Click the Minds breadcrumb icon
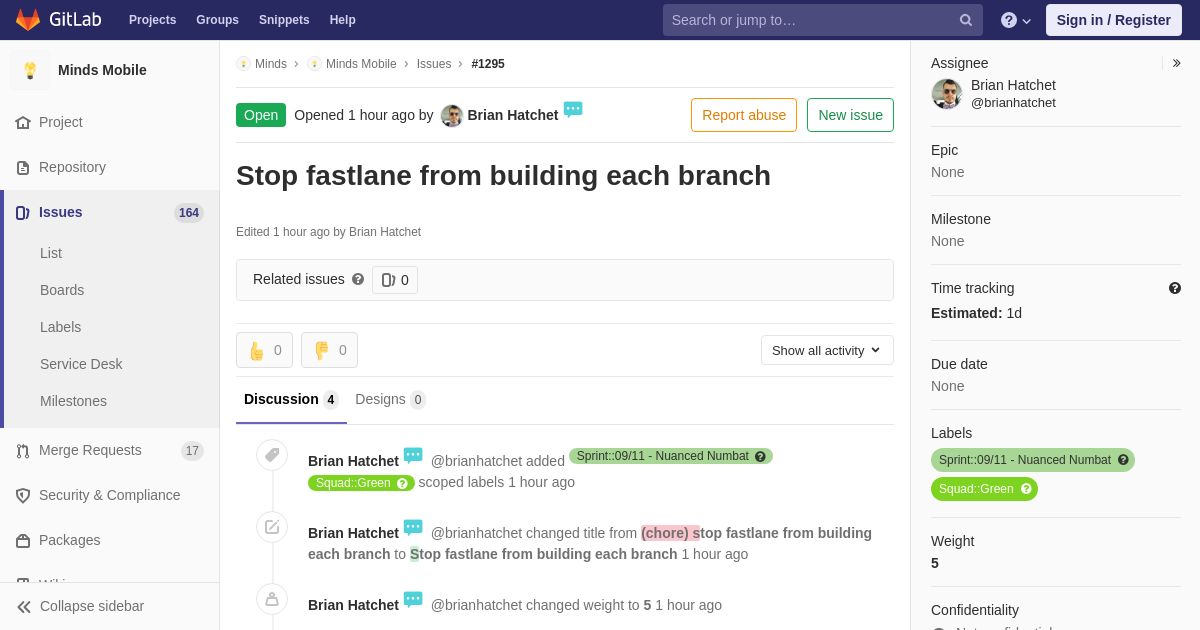 tap(243, 64)
